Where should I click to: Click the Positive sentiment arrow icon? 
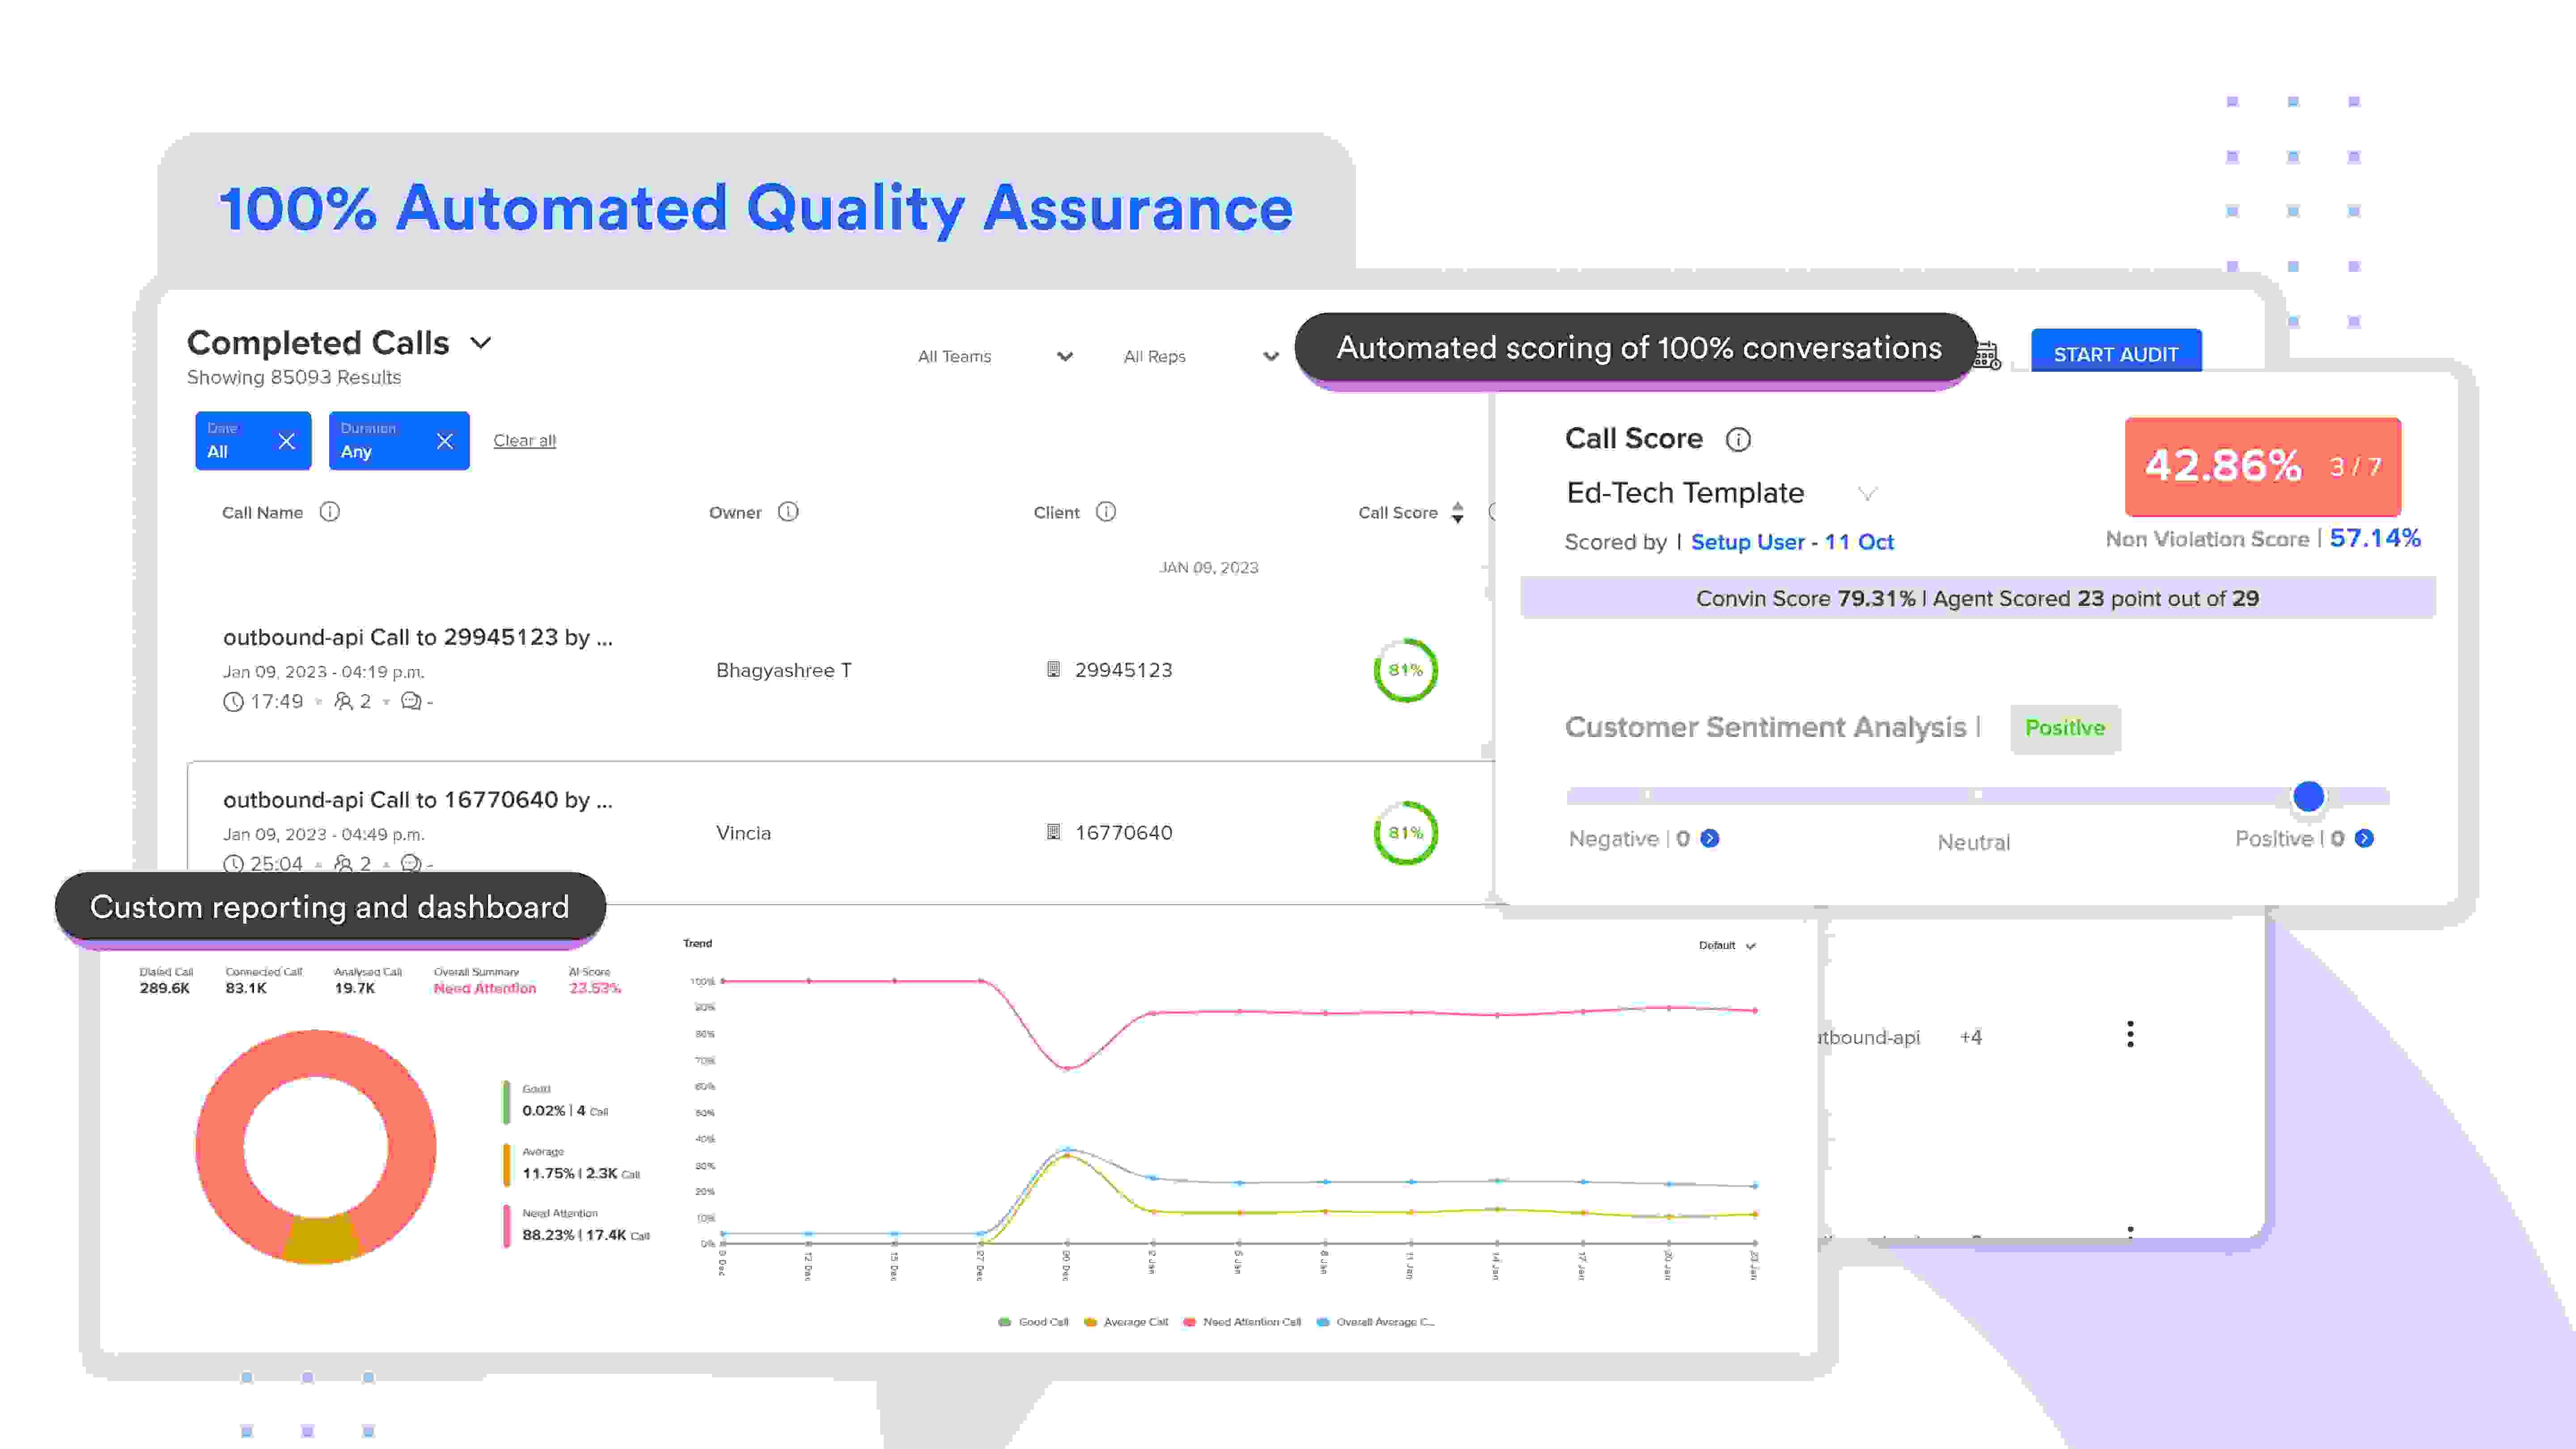2363,839
